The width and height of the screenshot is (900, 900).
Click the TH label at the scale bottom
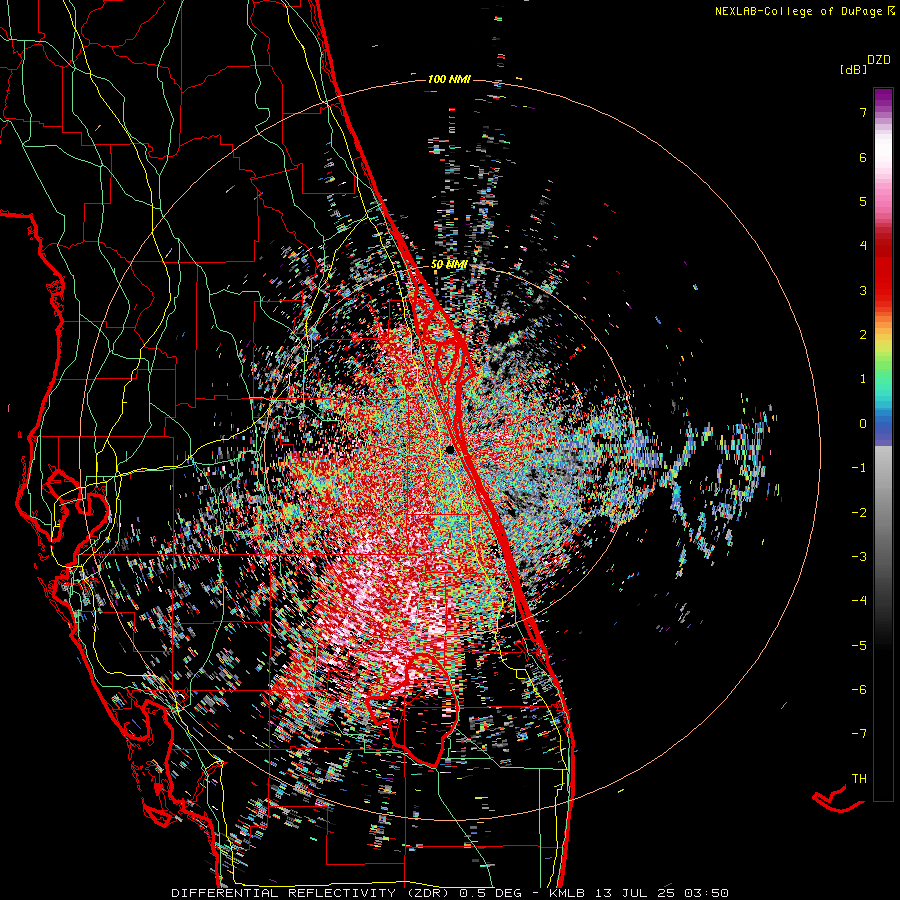[x=859, y=779]
